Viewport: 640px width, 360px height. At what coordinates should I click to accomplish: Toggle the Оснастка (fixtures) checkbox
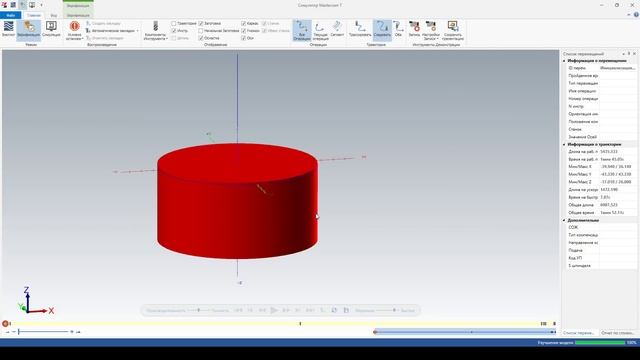201,38
